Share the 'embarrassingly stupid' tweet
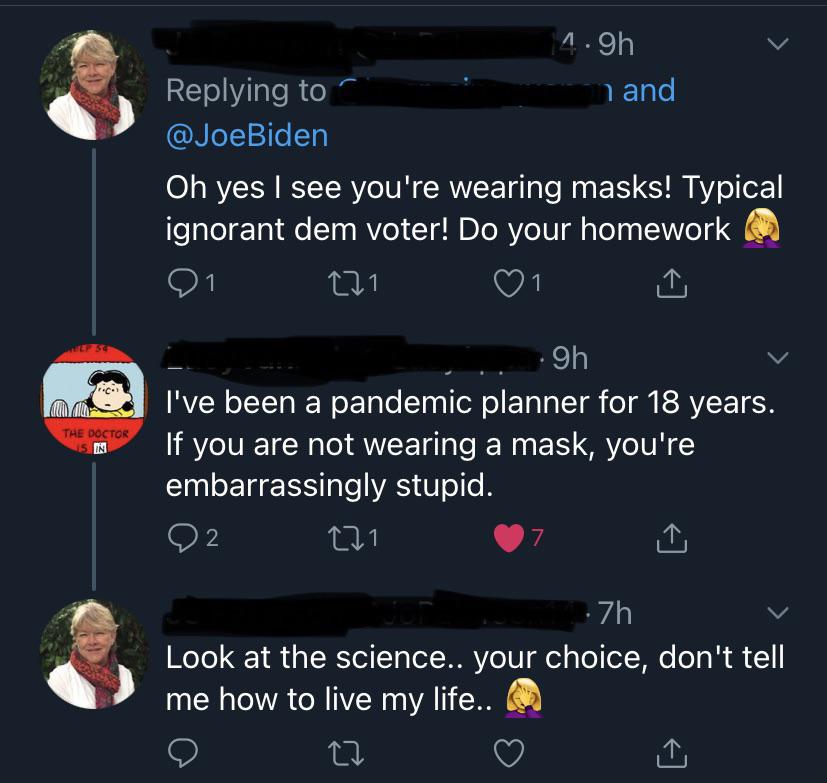 tap(669, 539)
